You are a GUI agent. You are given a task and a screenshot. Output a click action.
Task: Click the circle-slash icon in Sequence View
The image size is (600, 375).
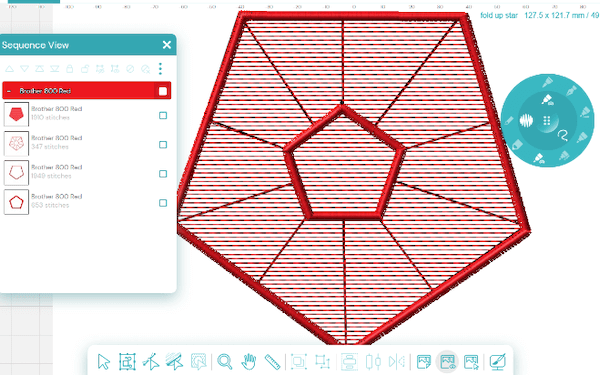pos(130,69)
